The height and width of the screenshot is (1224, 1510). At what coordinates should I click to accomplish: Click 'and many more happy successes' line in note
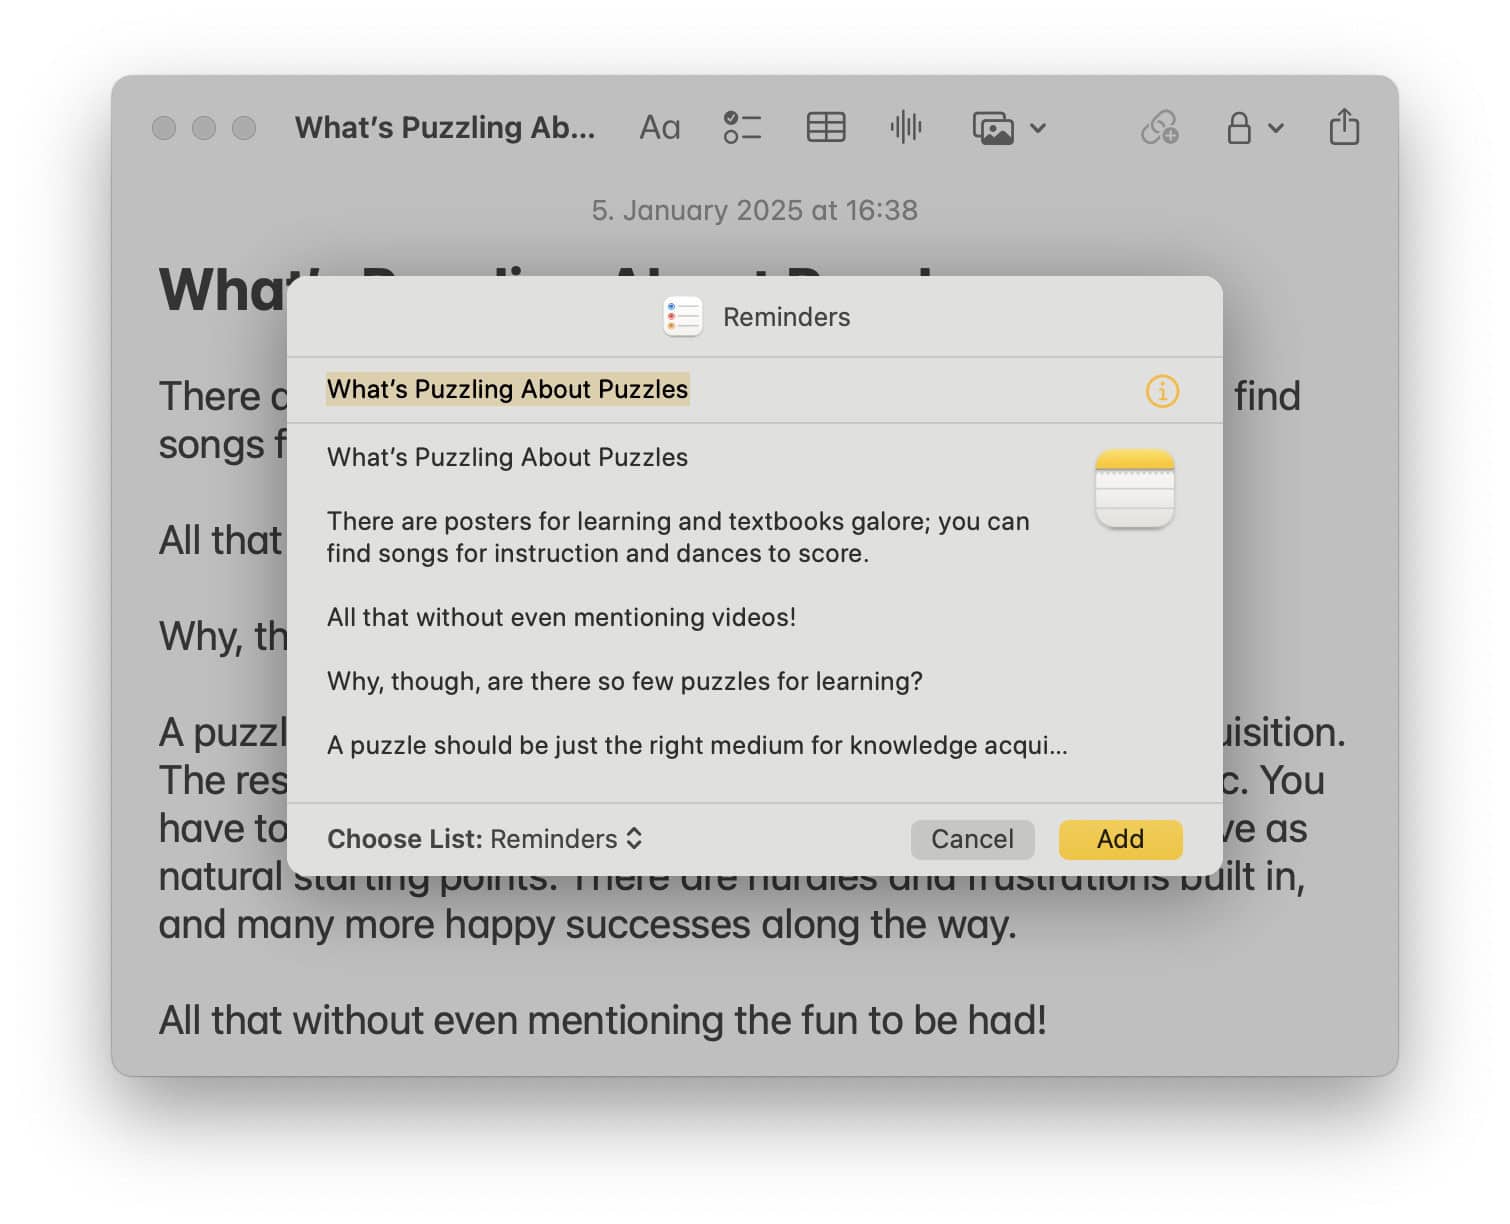click(587, 925)
